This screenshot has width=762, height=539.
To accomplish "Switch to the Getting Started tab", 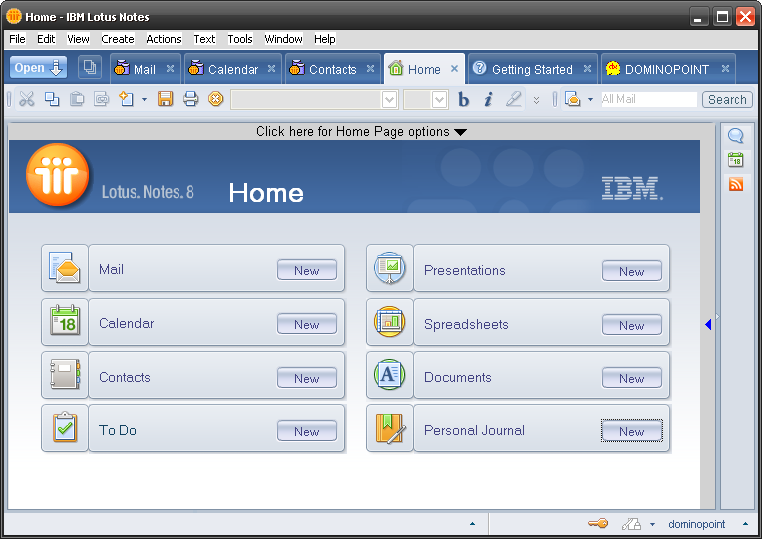I will 532,69.
